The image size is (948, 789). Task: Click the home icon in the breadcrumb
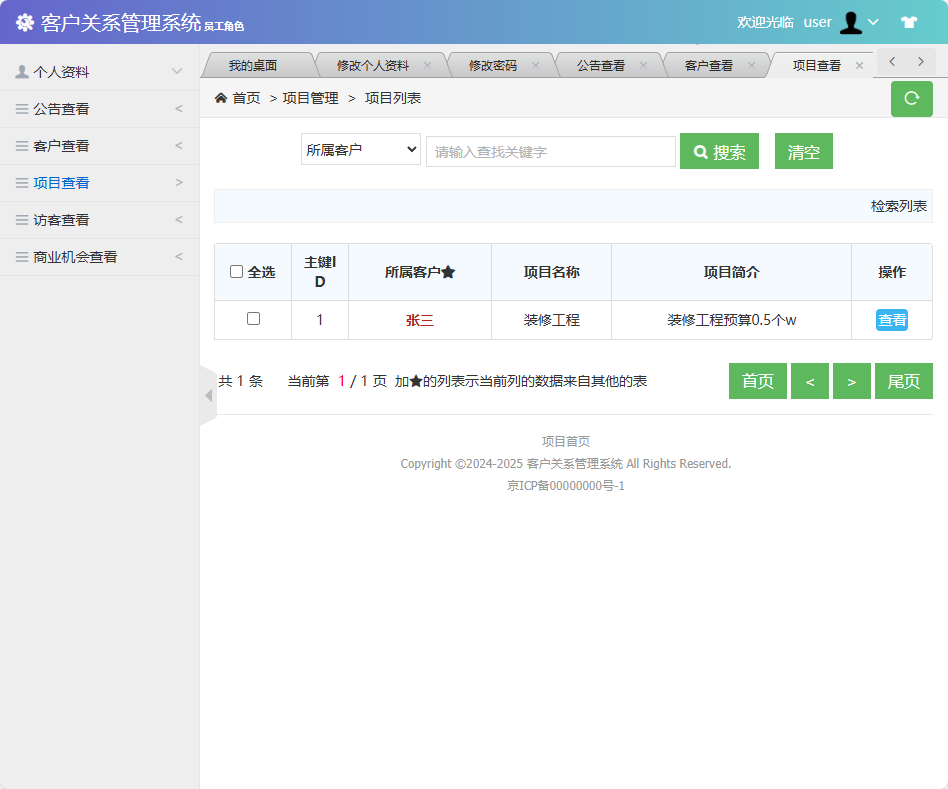coord(219,98)
